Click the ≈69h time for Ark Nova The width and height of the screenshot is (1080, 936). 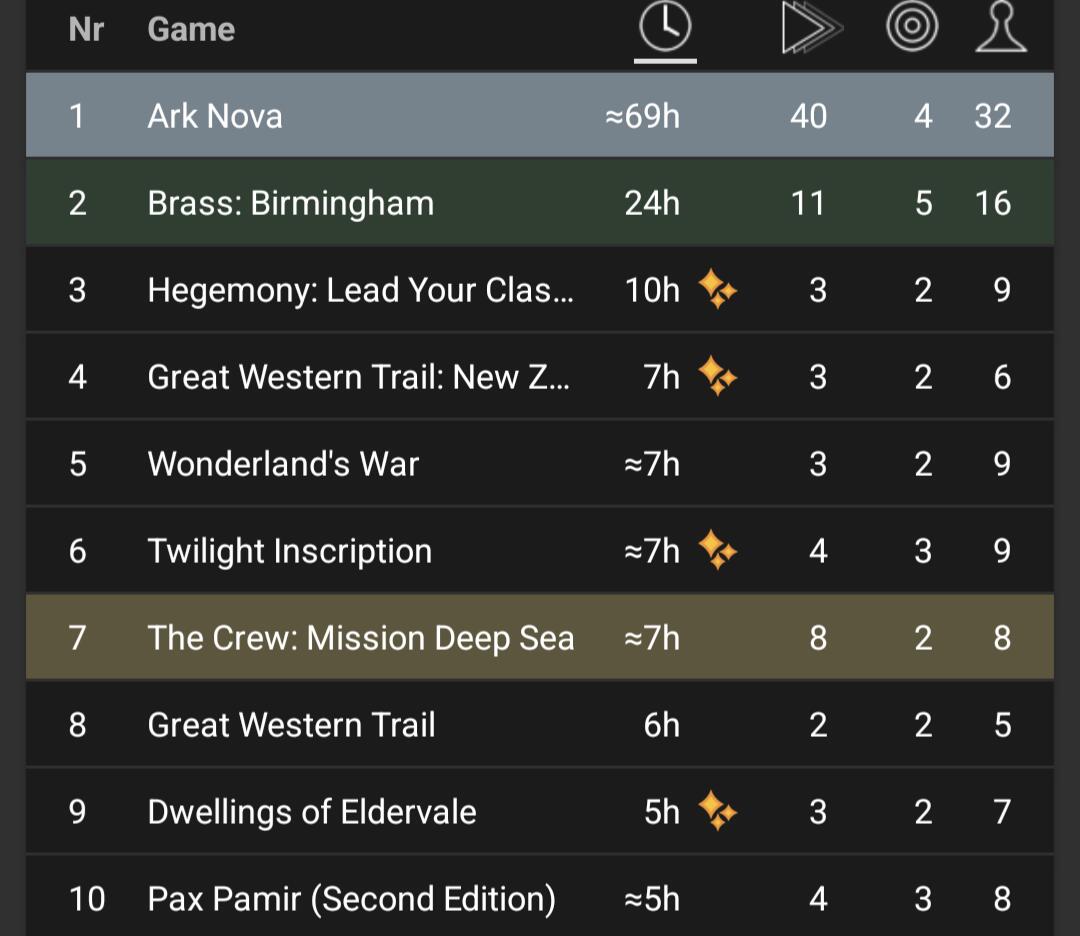pyautogui.click(x=643, y=116)
